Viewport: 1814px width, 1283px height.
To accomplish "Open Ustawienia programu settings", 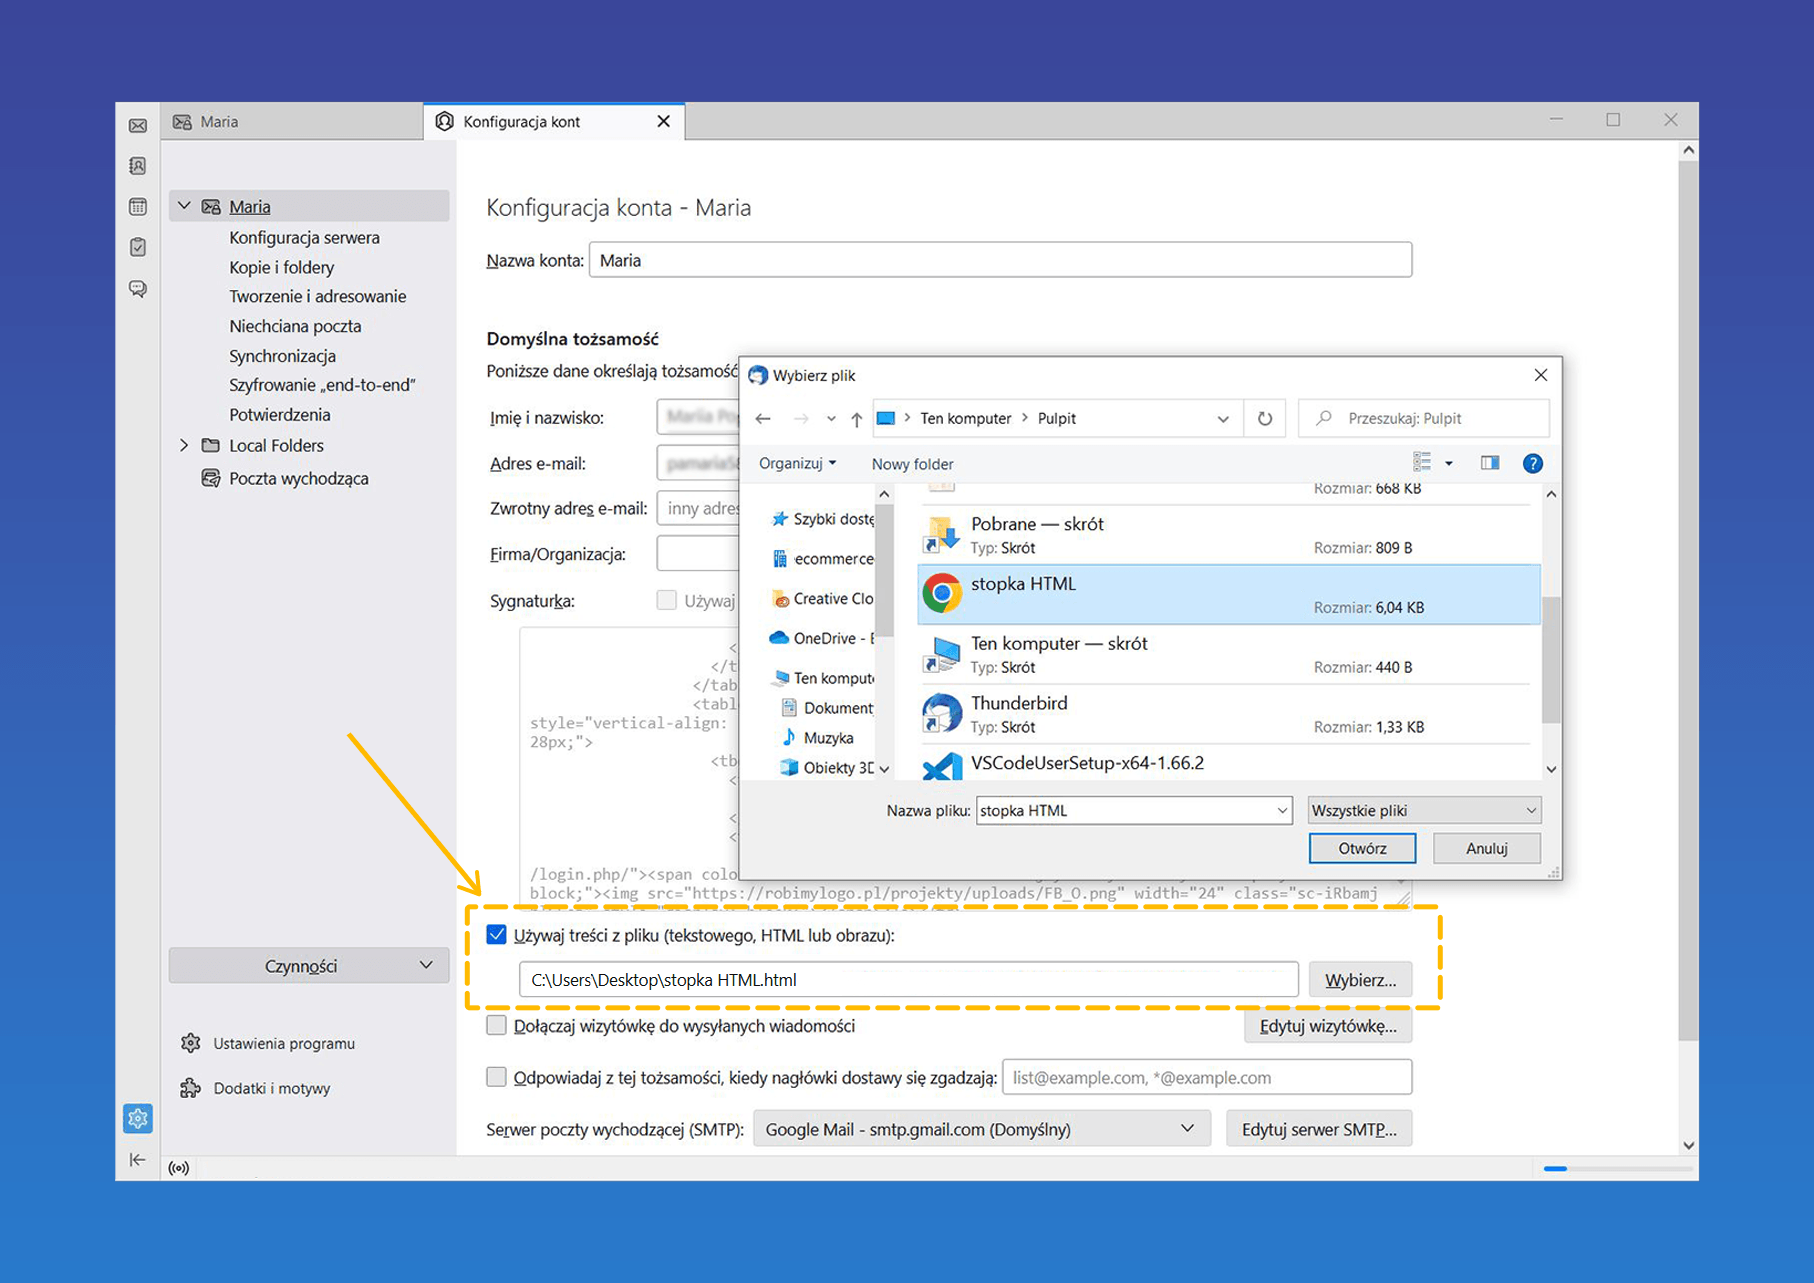I will click(269, 1043).
